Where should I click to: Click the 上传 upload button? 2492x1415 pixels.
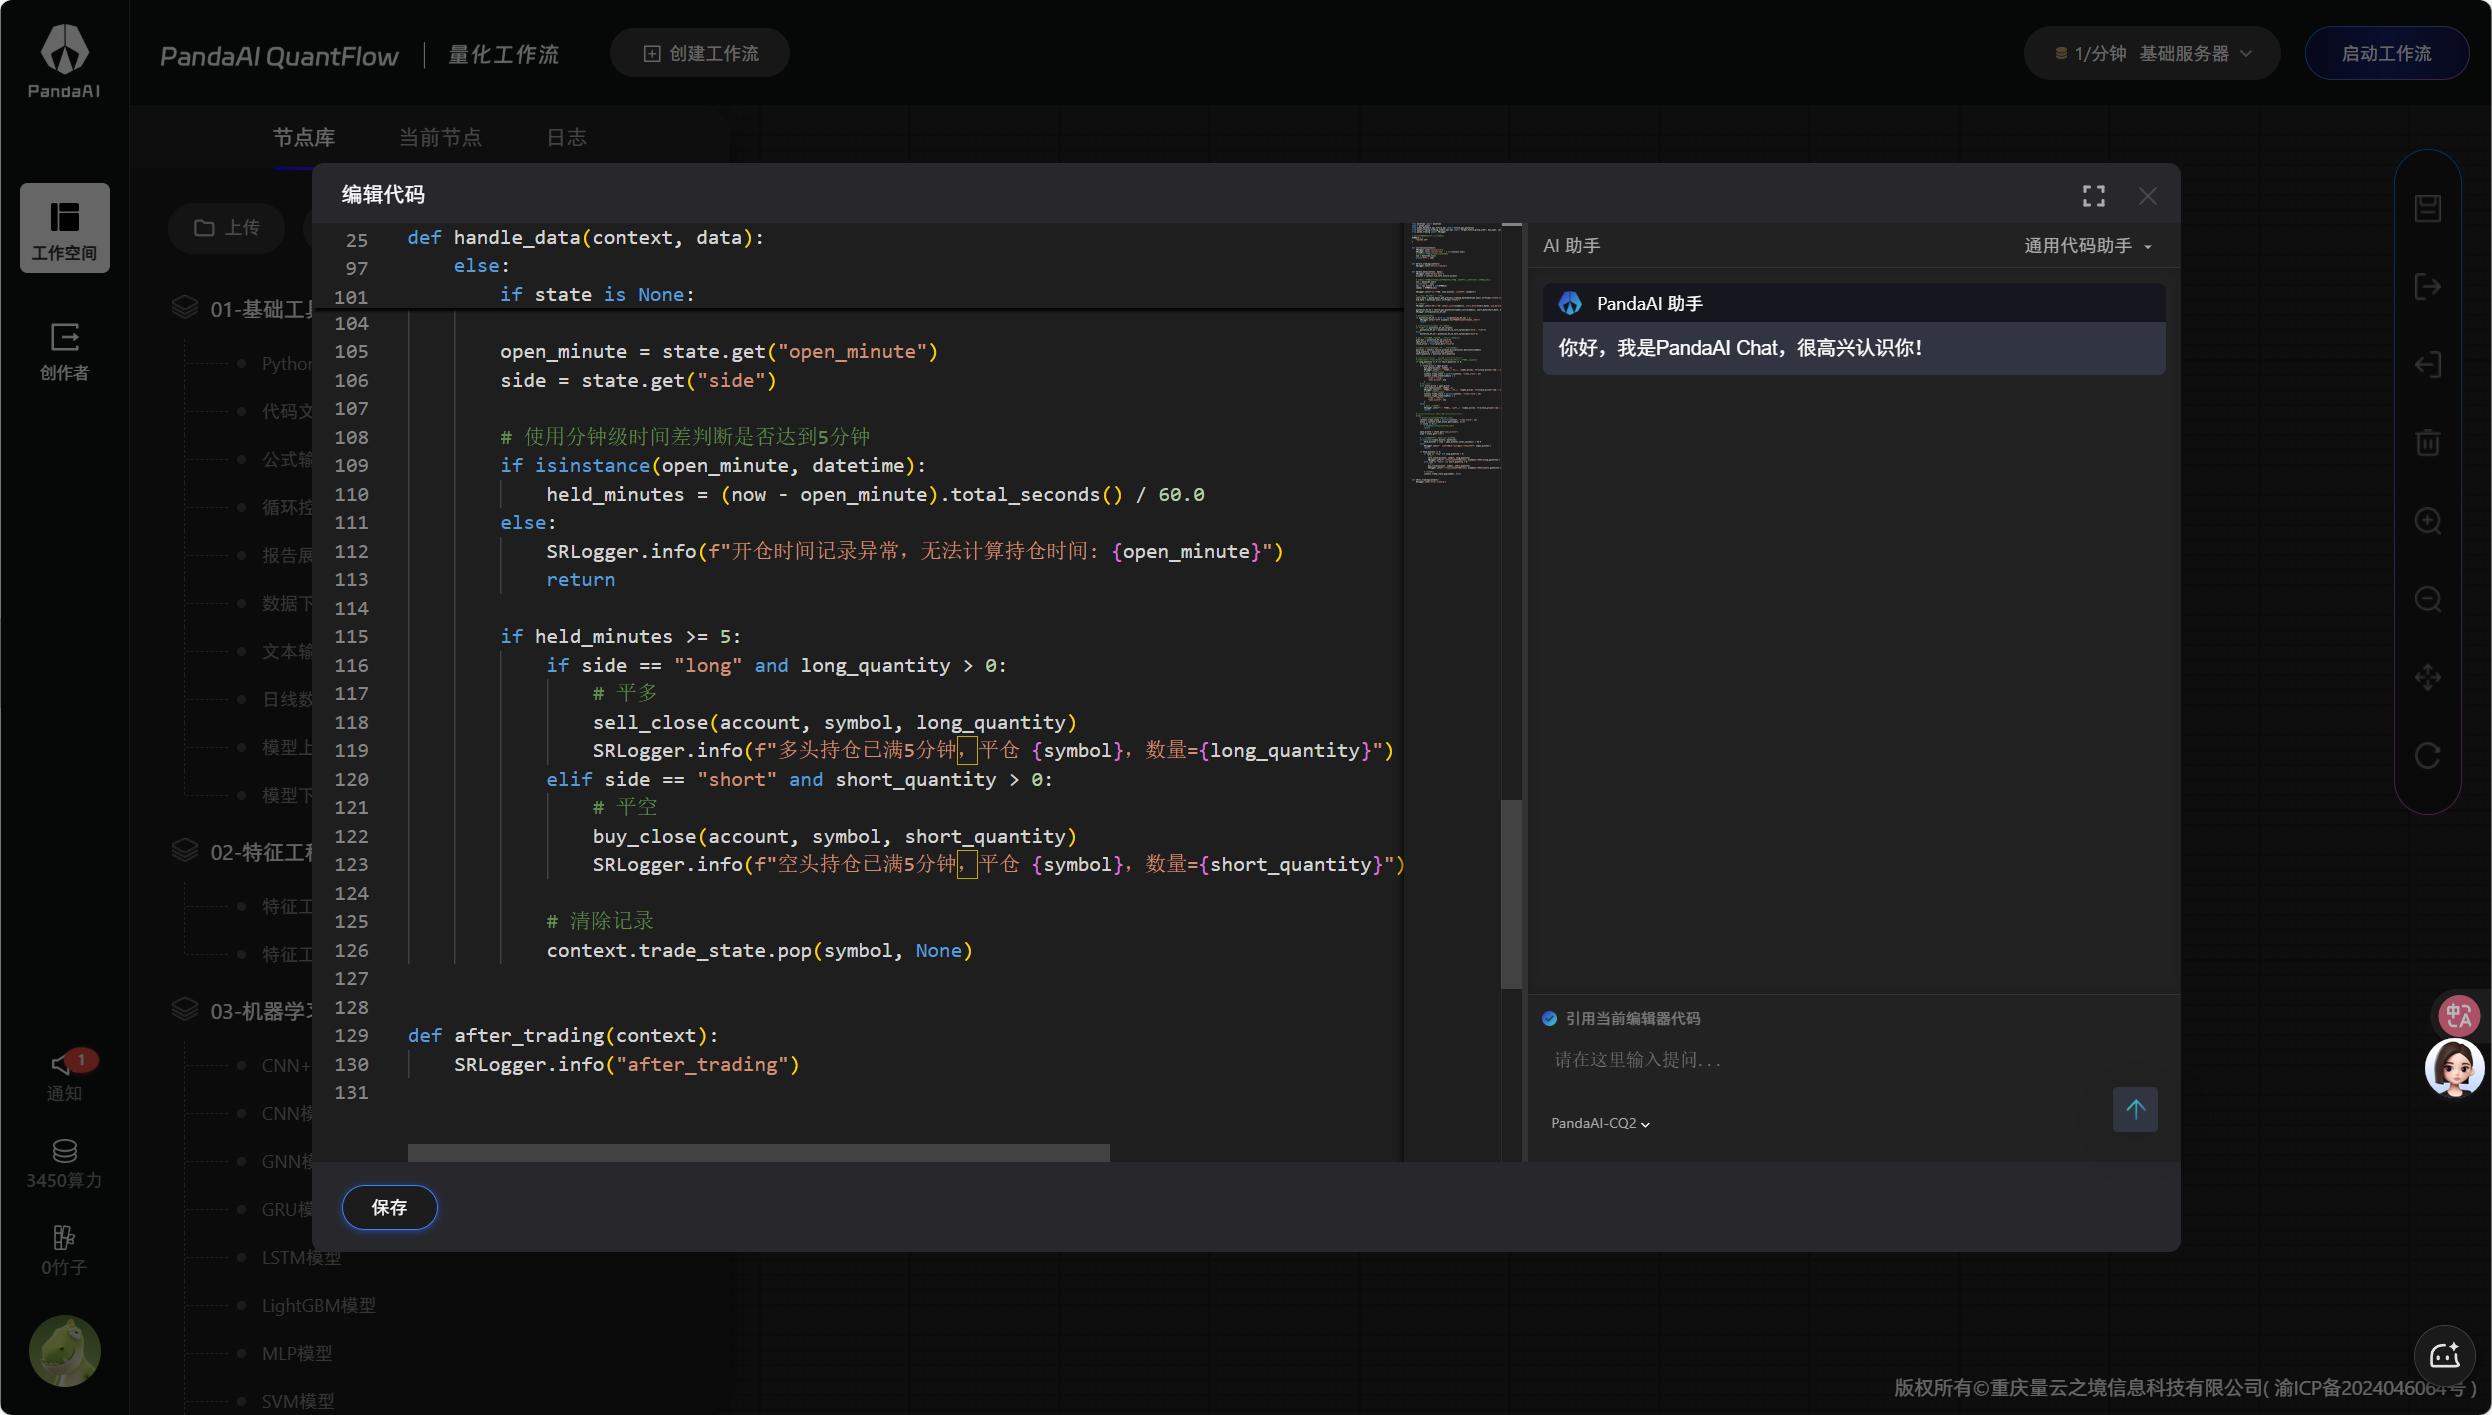pos(227,228)
